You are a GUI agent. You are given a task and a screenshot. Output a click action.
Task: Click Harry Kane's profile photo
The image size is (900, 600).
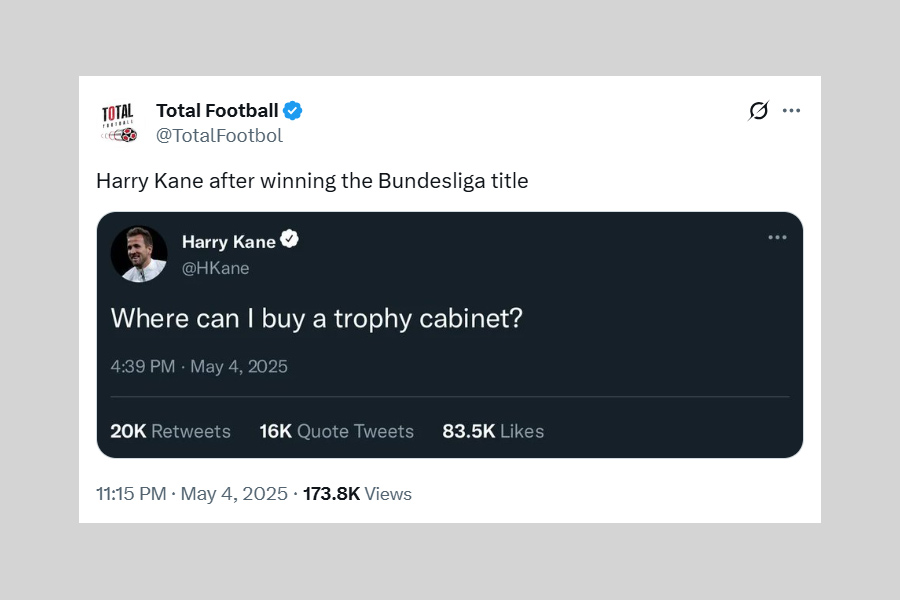click(x=139, y=253)
